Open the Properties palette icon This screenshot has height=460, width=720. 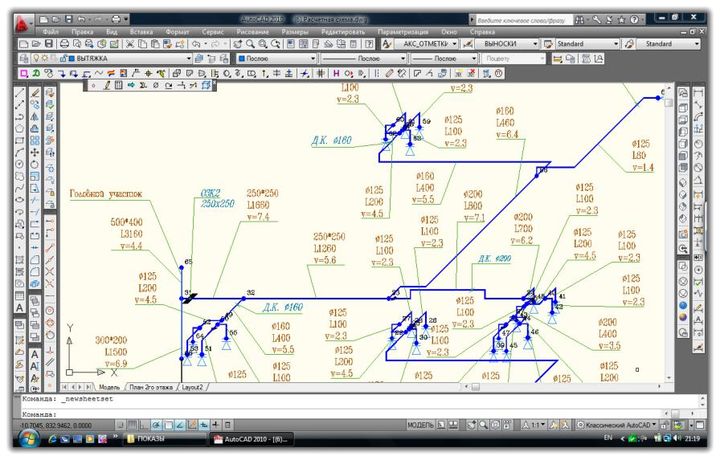point(291,44)
